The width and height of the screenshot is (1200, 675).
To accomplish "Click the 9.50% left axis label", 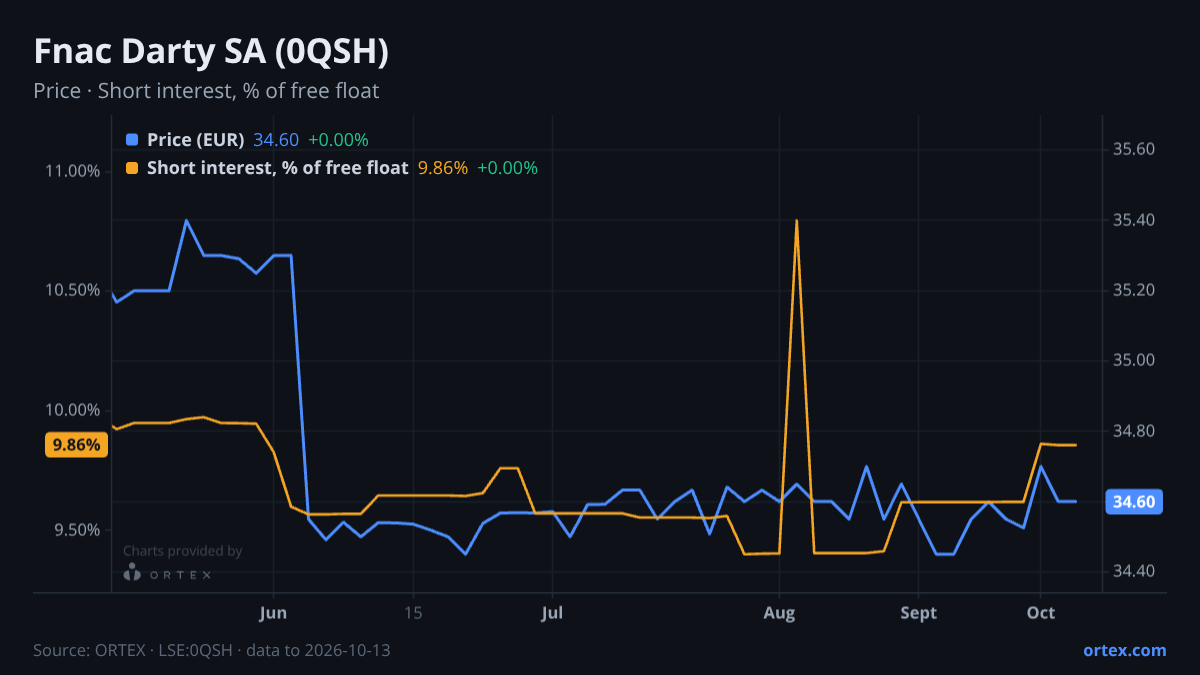I will coord(76,530).
